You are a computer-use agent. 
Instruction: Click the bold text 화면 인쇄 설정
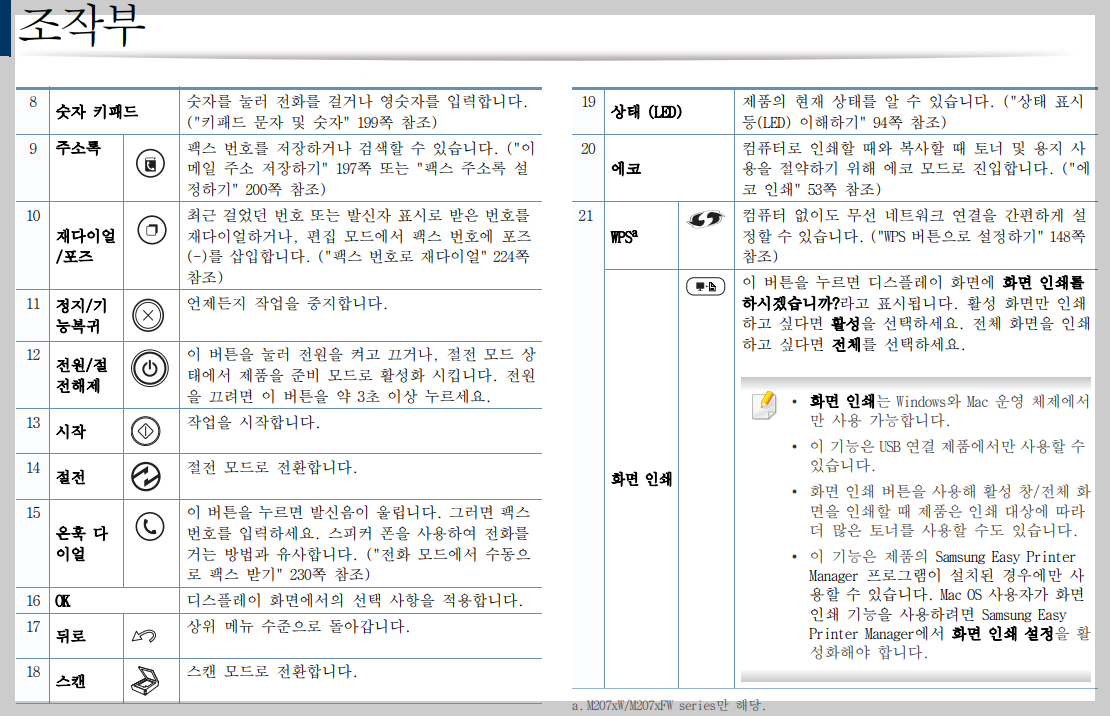tap(1002, 634)
